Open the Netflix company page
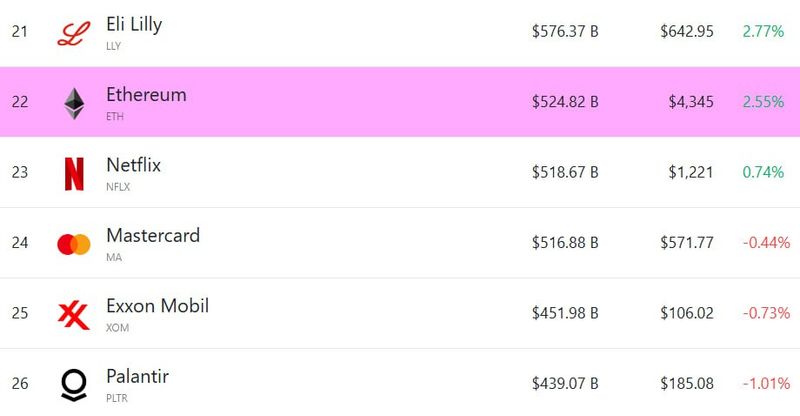 134,165
